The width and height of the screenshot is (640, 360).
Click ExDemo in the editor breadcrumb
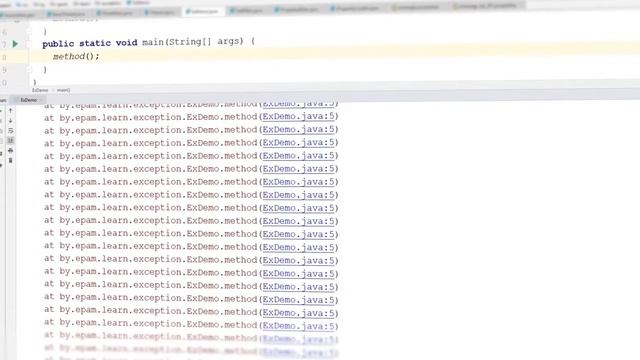[x=40, y=90]
